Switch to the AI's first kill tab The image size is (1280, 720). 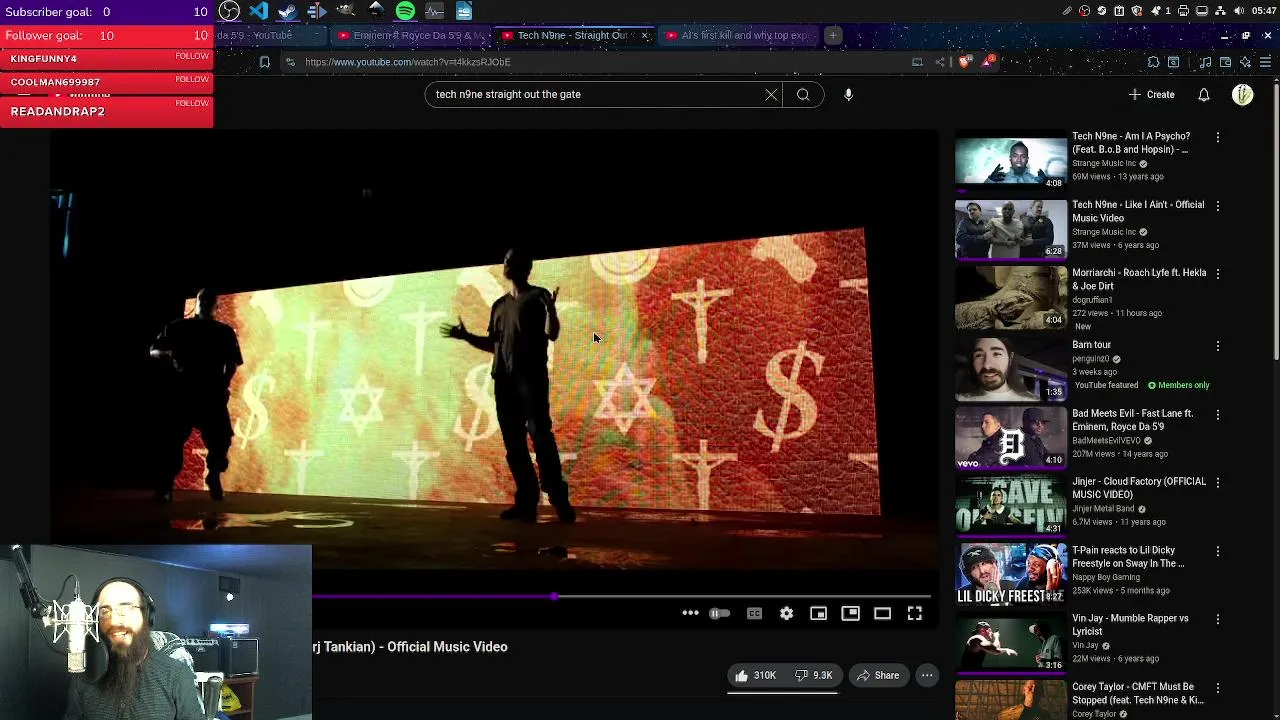pyautogui.click(x=737, y=36)
